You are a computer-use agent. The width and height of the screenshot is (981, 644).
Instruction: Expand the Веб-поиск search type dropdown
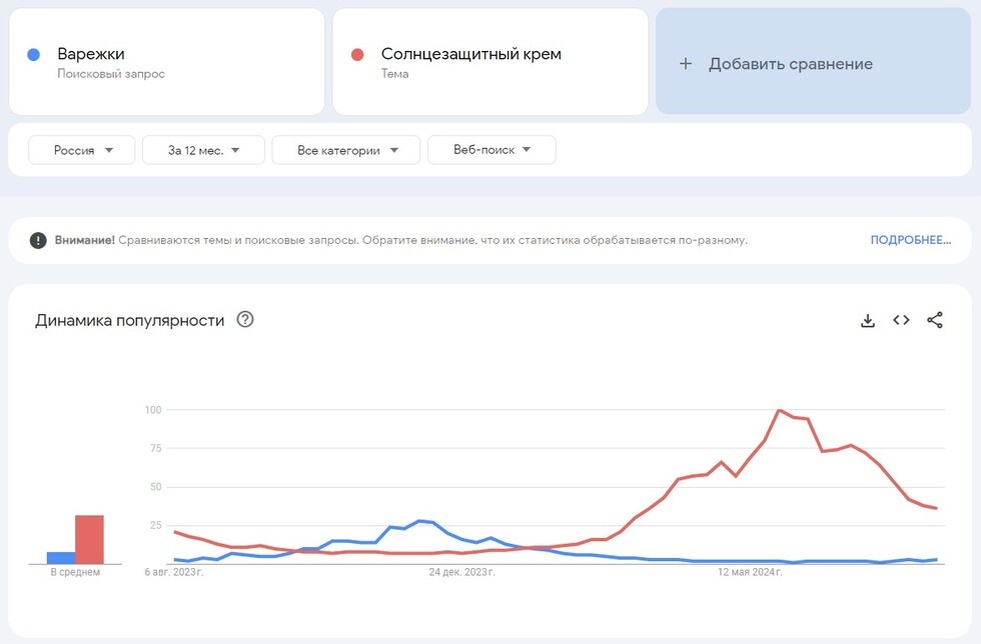coord(491,150)
